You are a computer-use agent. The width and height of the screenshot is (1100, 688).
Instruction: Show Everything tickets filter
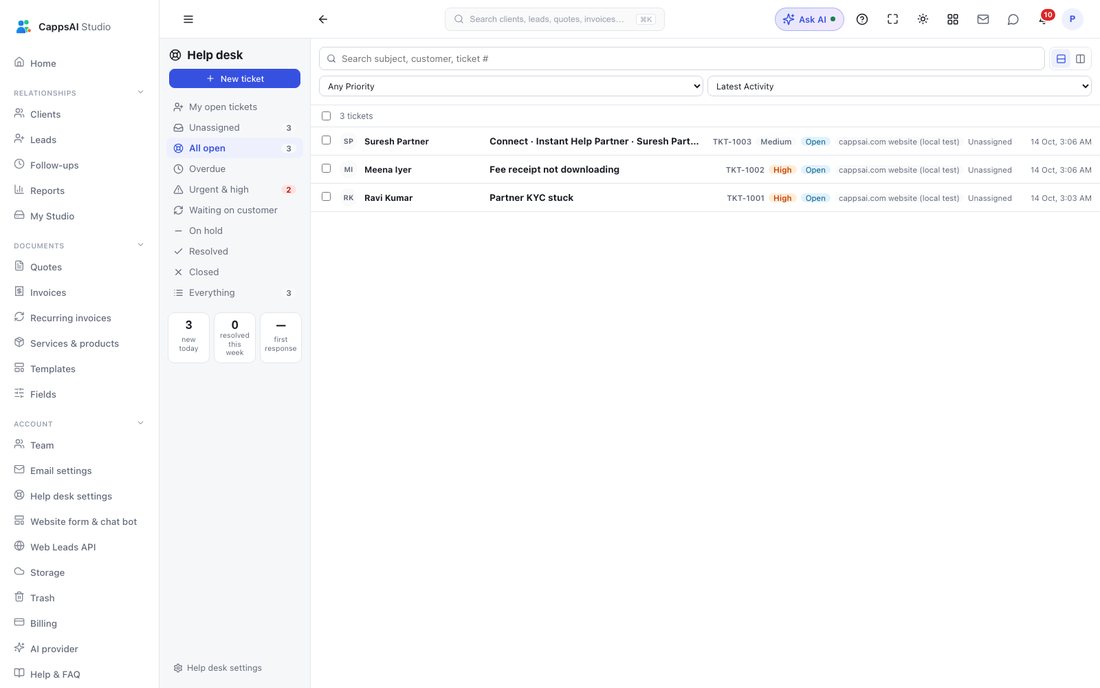[x=234, y=292]
